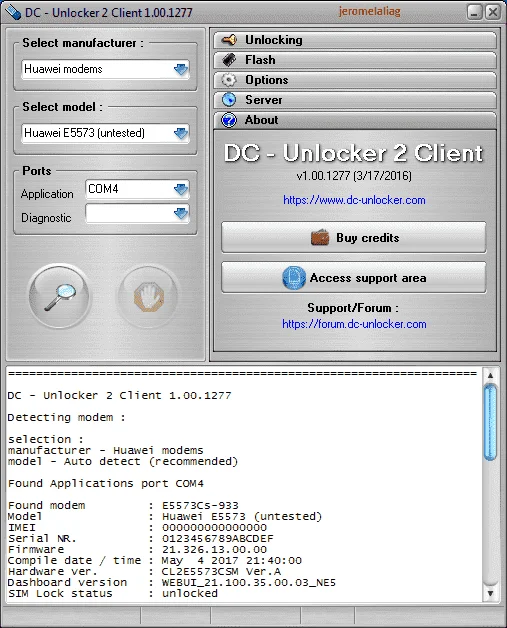Click the gear icon beside Options
The height and width of the screenshot is (628, 507).
[x=229, y=80]
